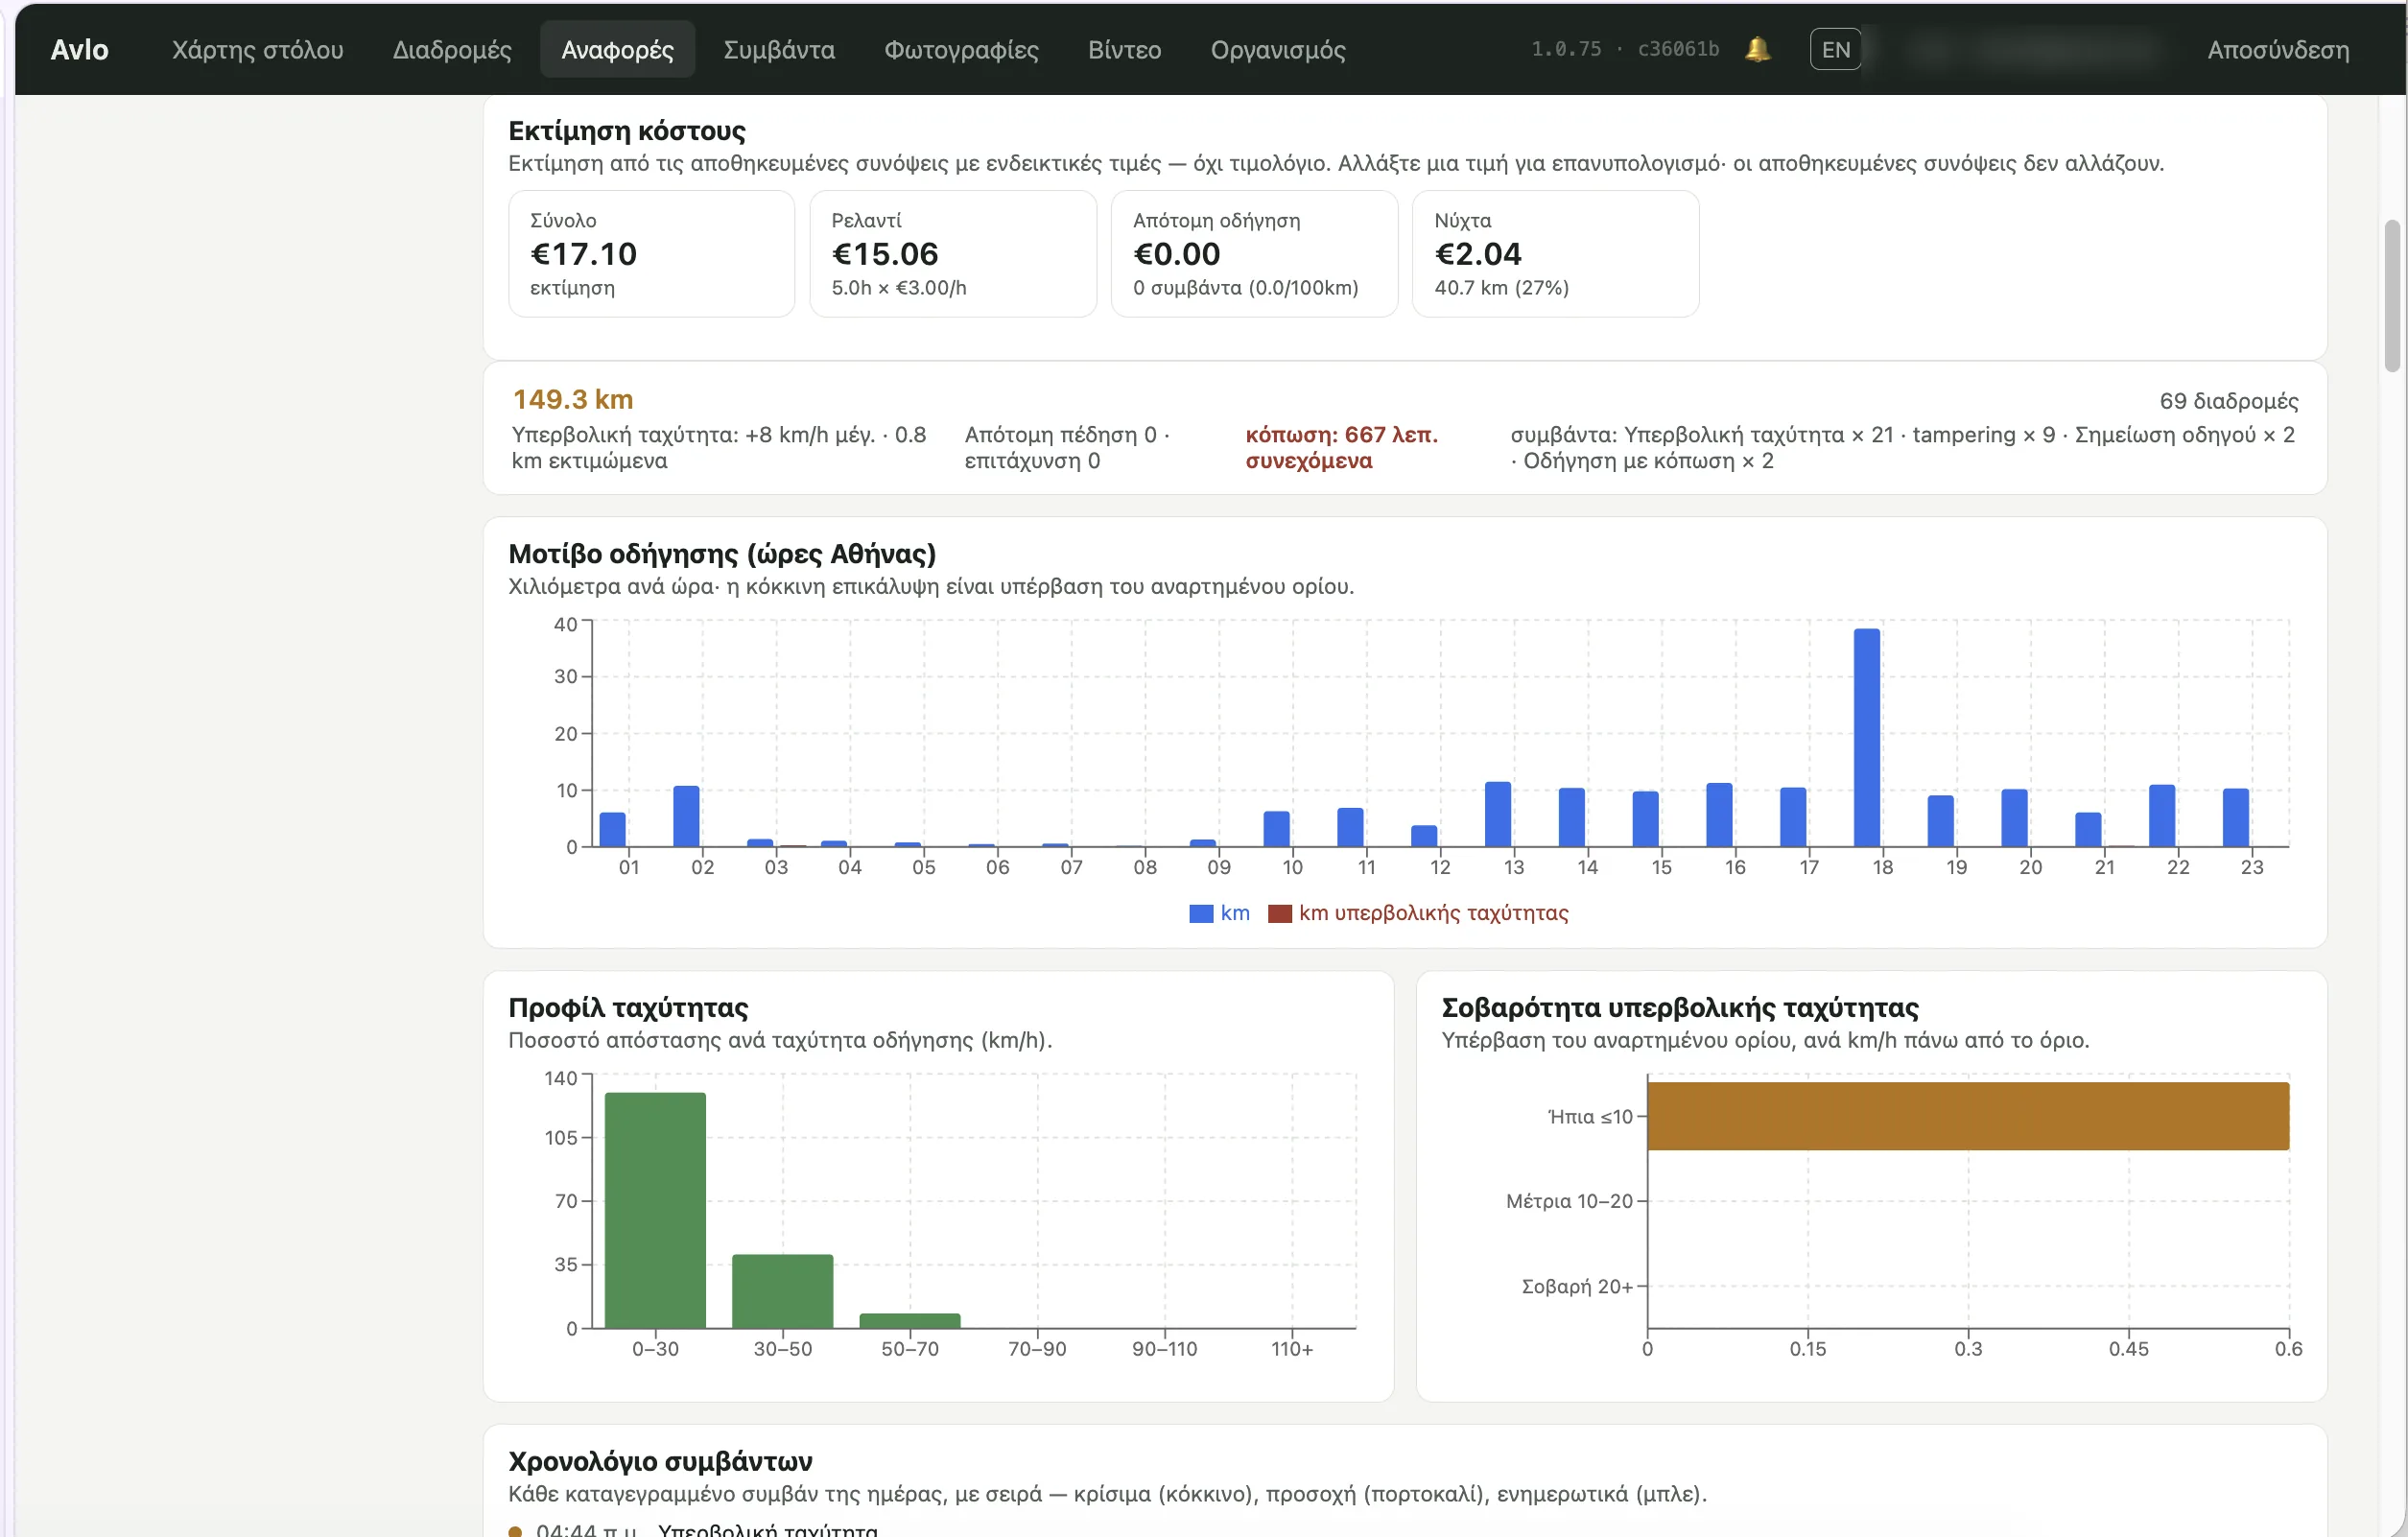This screenshot has height=1537, width=2408.
Task: Click the 69 διαδρομές text
Action: 2228,401
